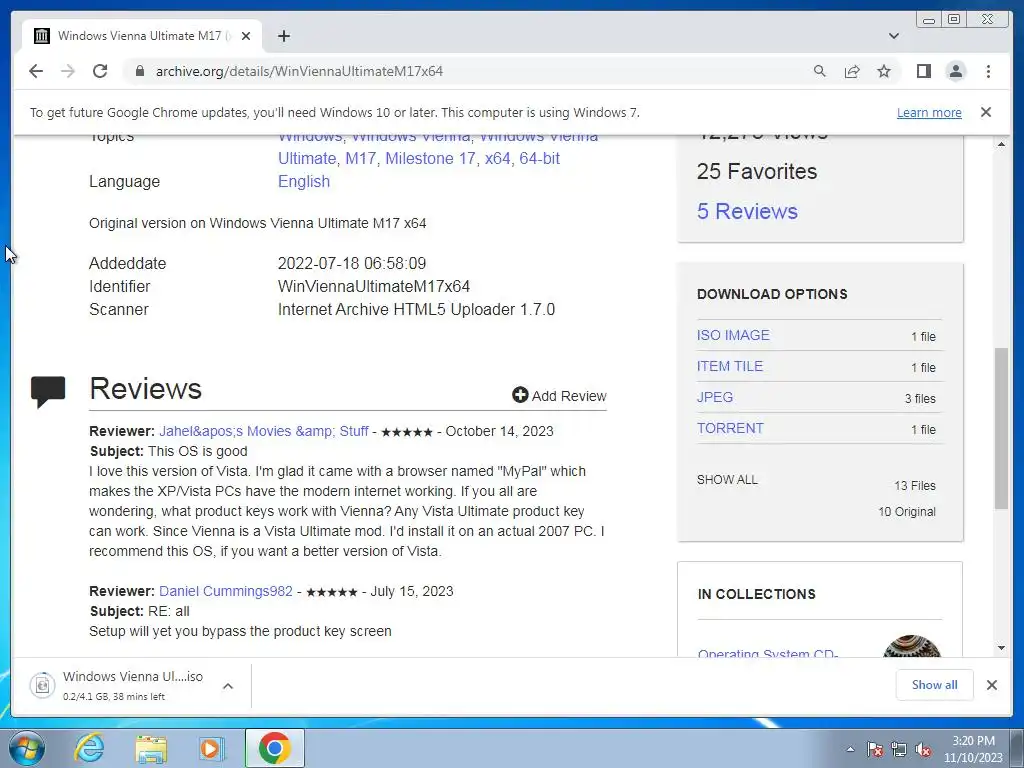Bookmark this page with the star

point(884,71)
